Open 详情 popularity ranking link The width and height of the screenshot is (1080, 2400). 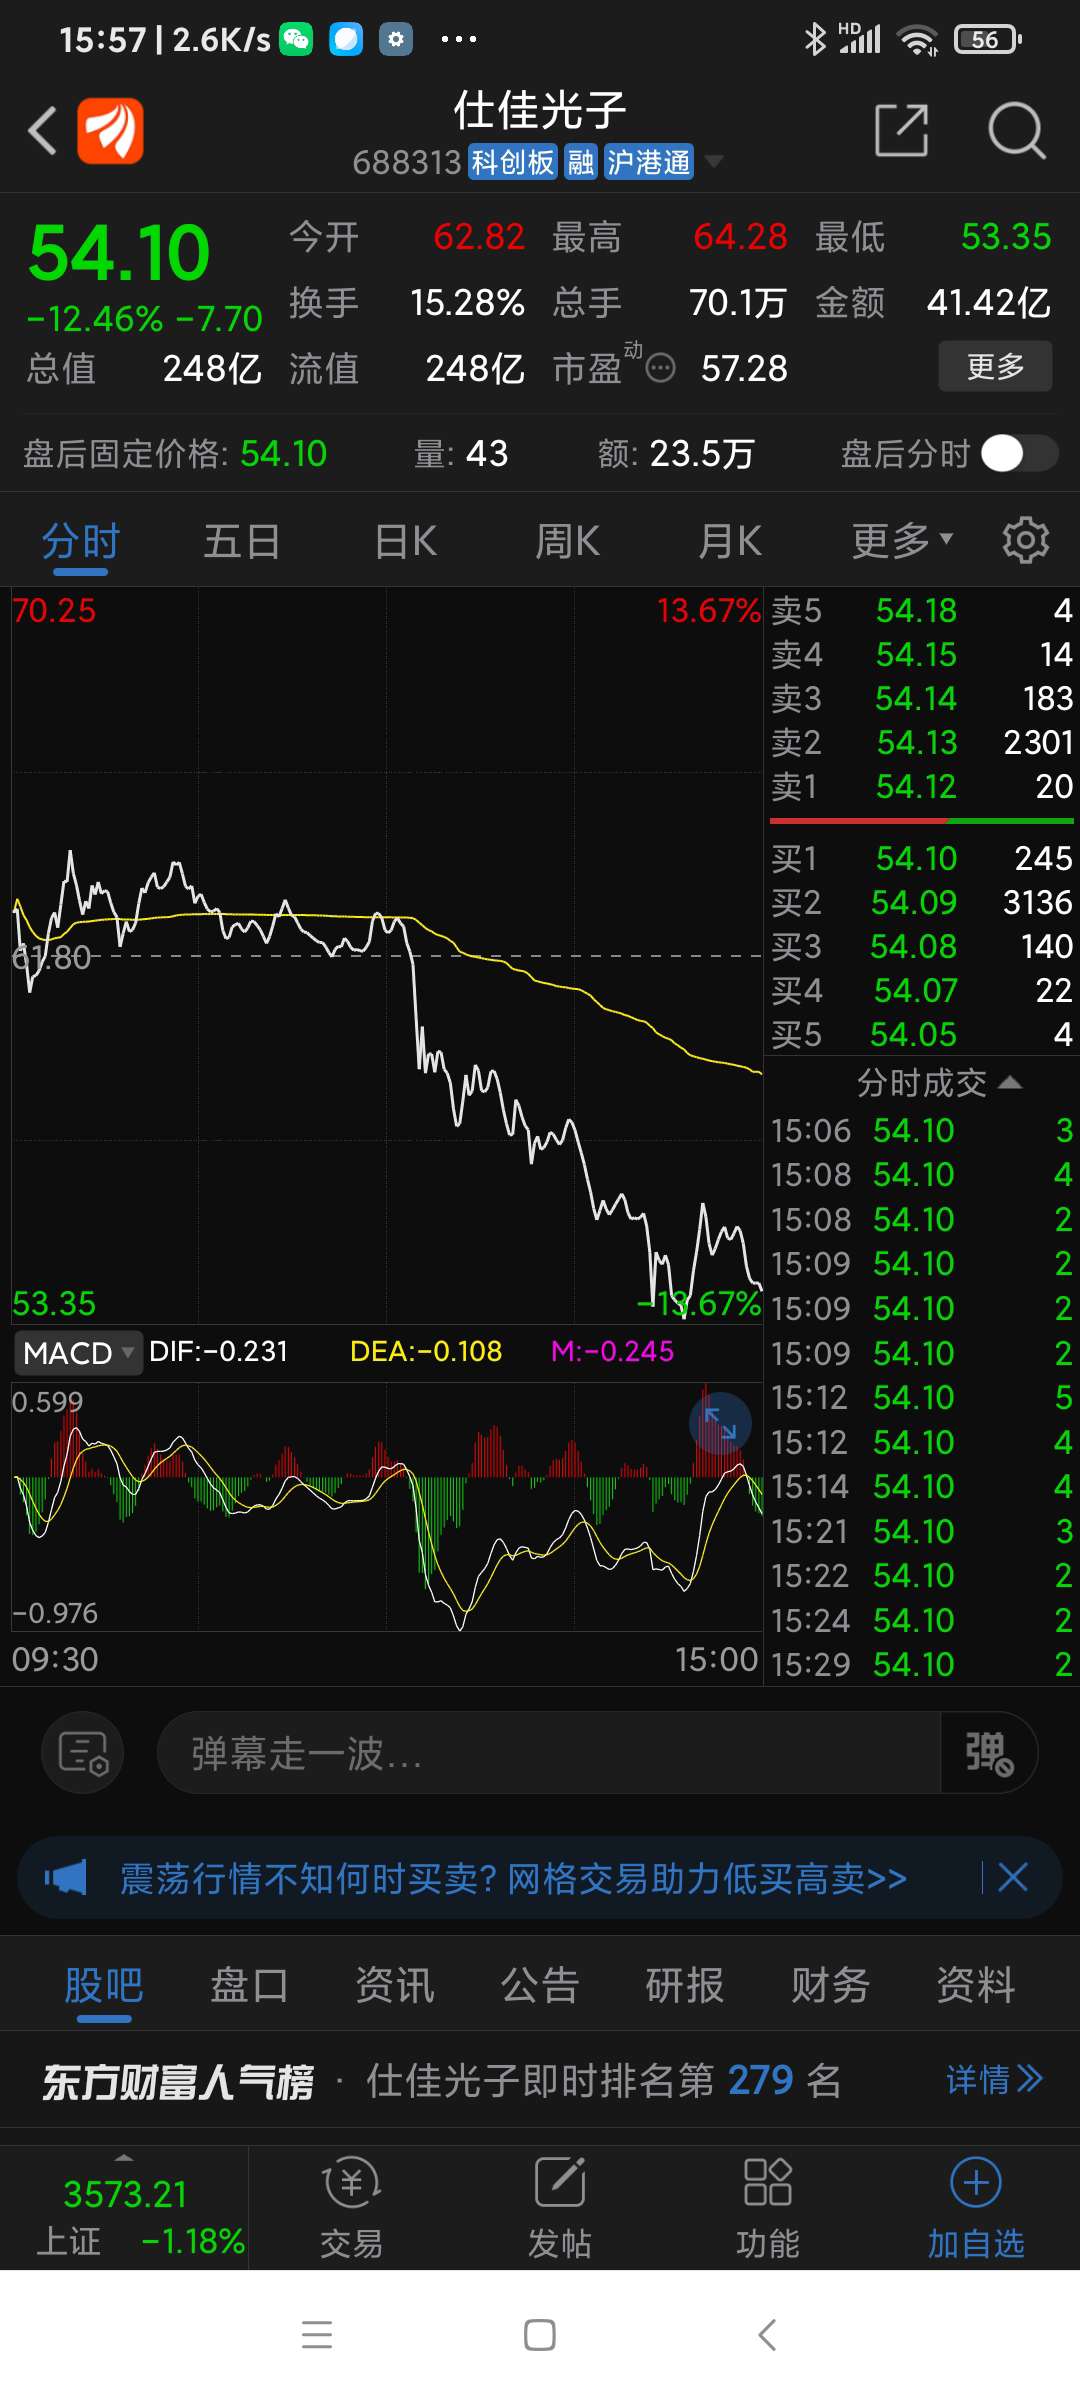coord(995,2080)
